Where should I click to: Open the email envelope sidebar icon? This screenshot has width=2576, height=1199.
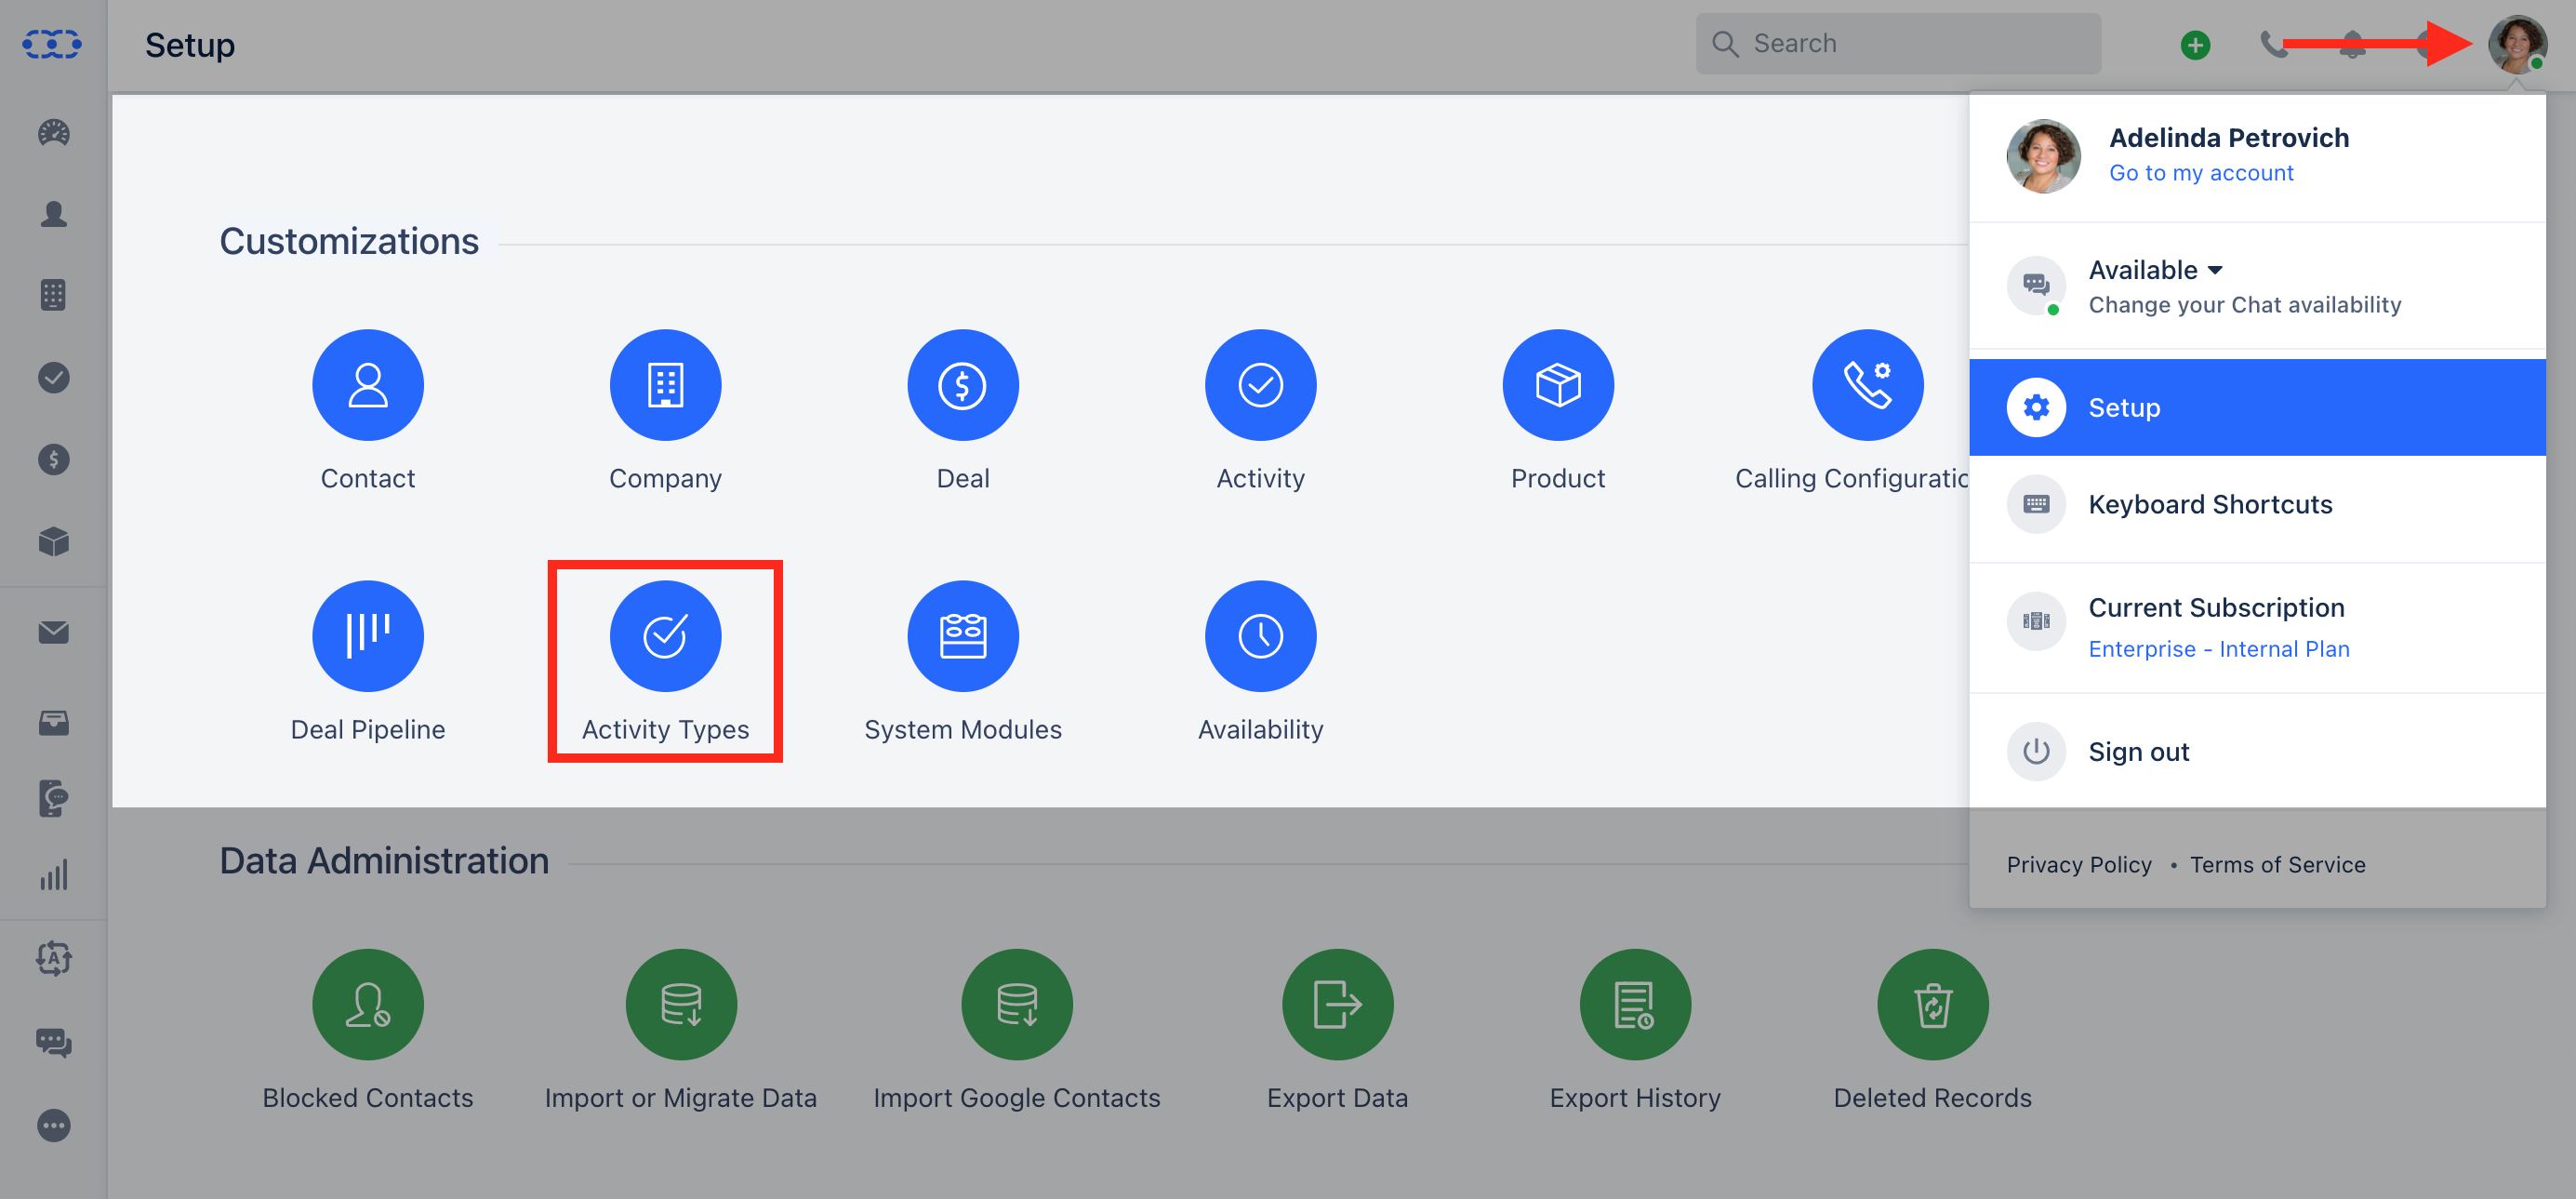[x=53, y=632]
